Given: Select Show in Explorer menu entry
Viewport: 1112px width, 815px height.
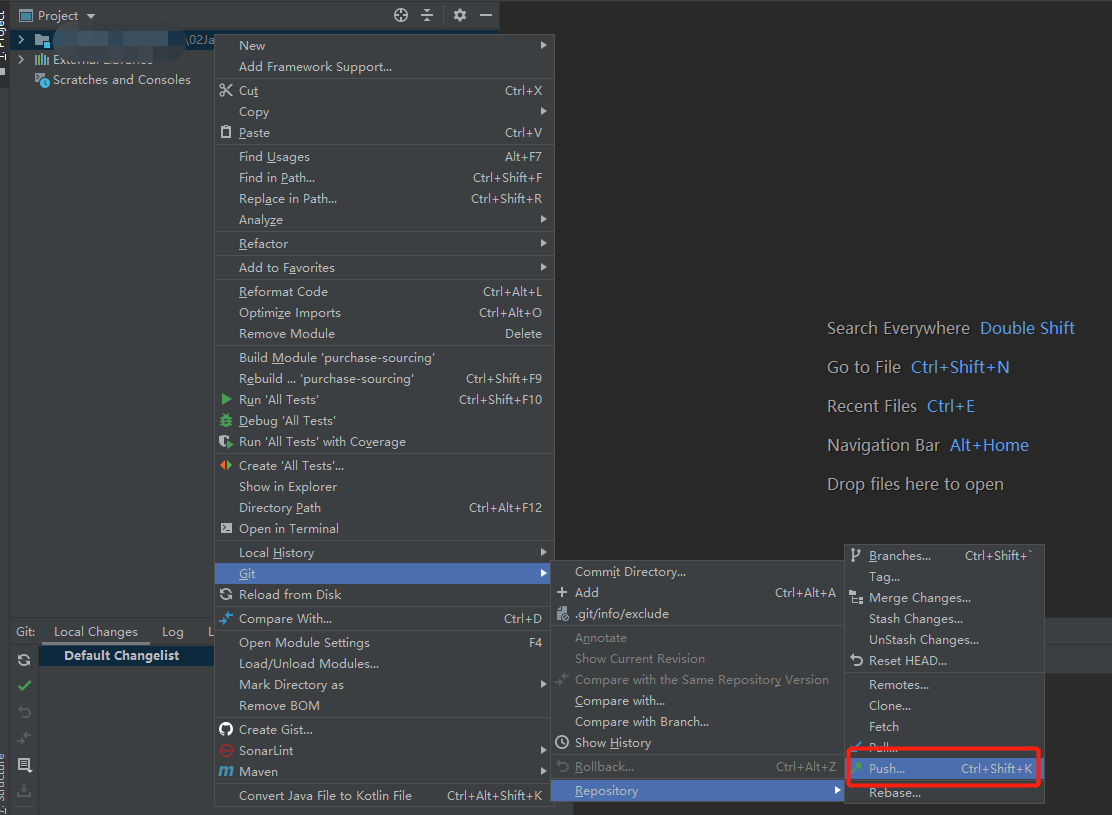Looking at the screenshot, I should coord(384,487).
